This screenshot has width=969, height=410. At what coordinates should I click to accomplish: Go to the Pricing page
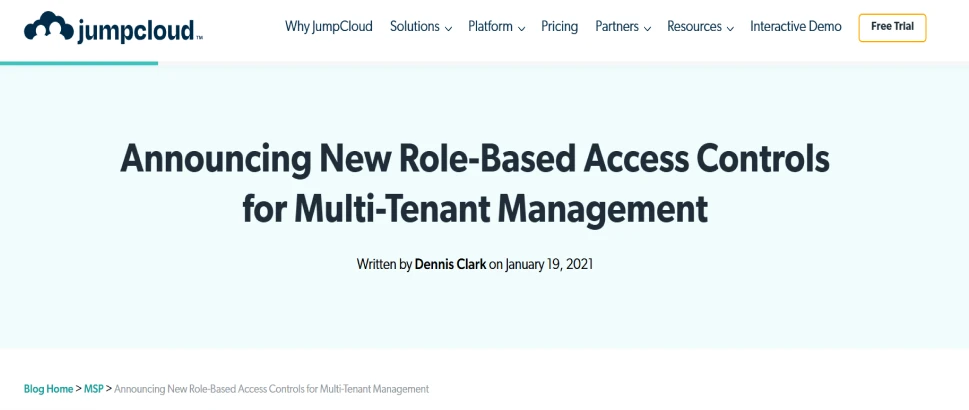559,27
